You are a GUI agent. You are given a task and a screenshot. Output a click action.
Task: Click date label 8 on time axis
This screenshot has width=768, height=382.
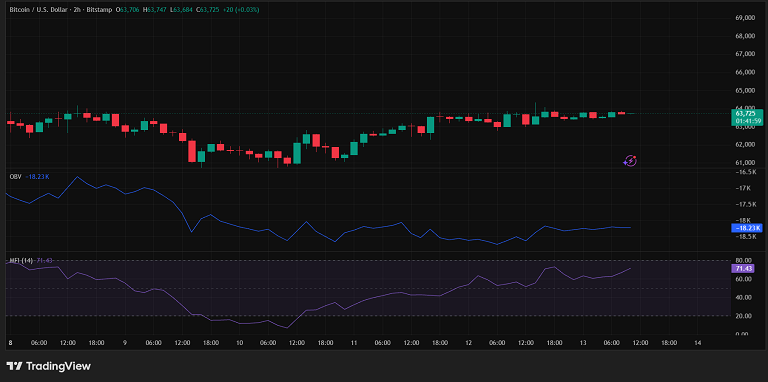point(10,343)
